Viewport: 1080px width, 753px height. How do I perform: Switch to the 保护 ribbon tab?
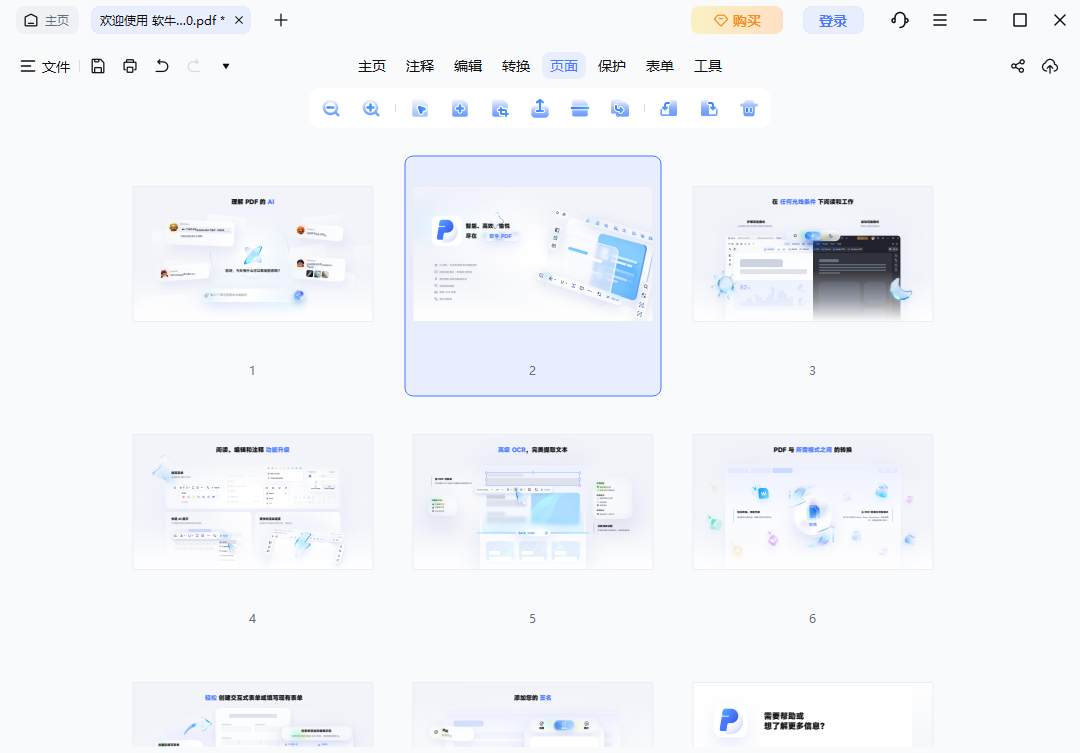tap(612, 66)
